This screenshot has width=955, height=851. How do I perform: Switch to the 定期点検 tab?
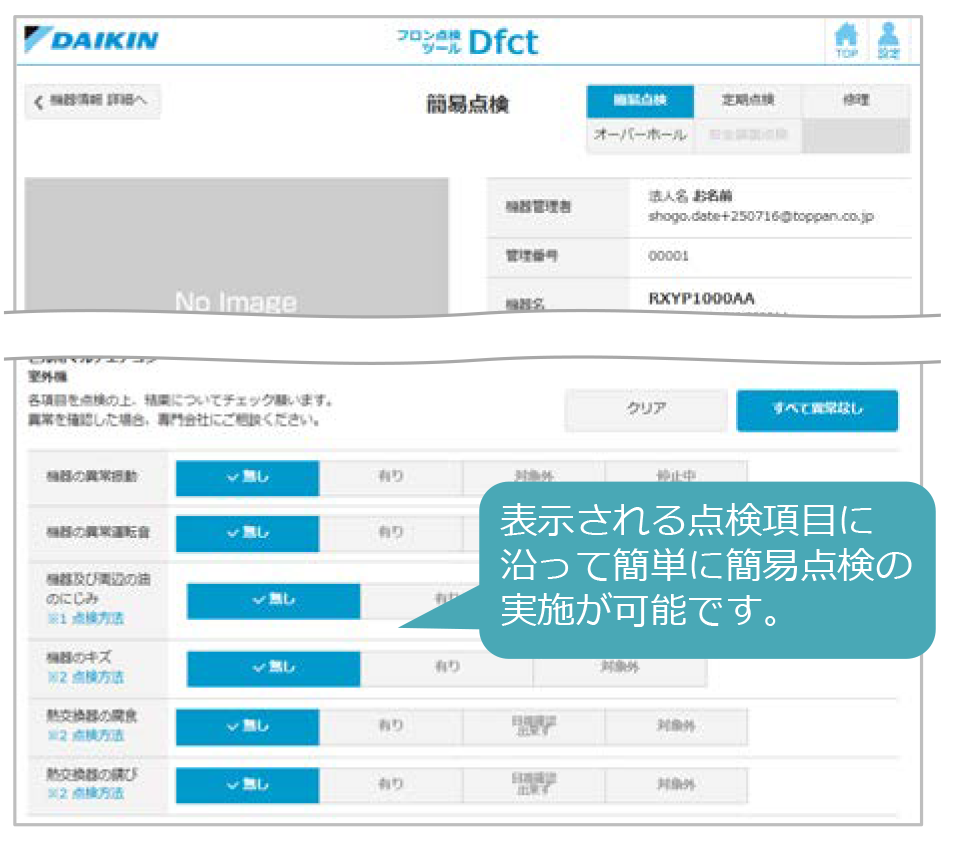748,101
